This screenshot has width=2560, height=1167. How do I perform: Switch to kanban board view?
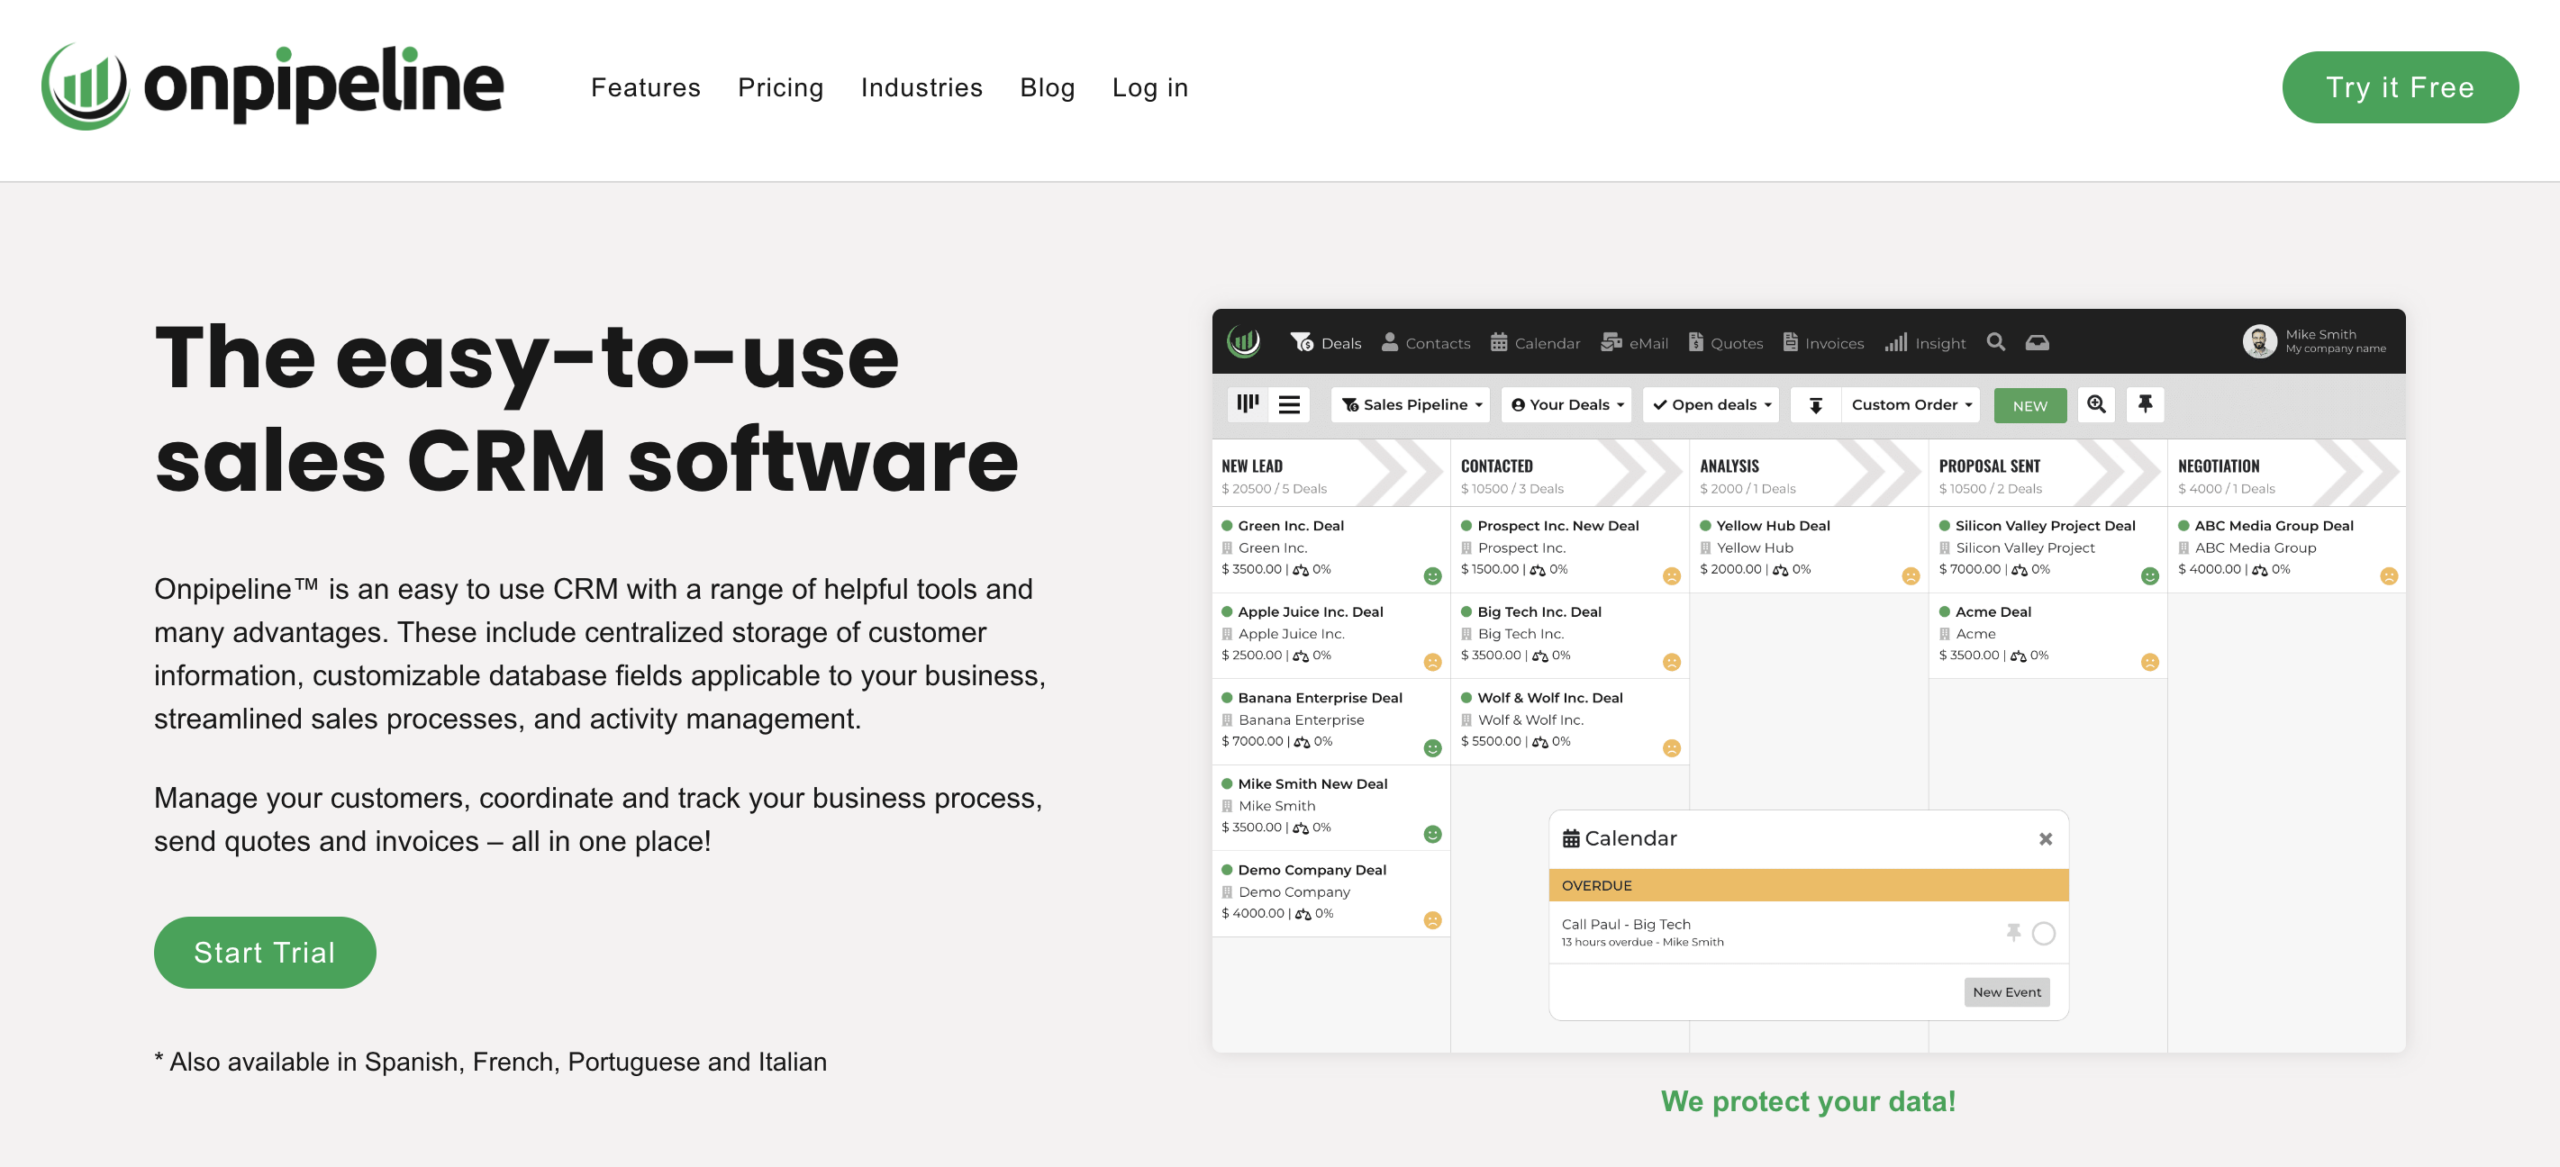(1246, 404)
